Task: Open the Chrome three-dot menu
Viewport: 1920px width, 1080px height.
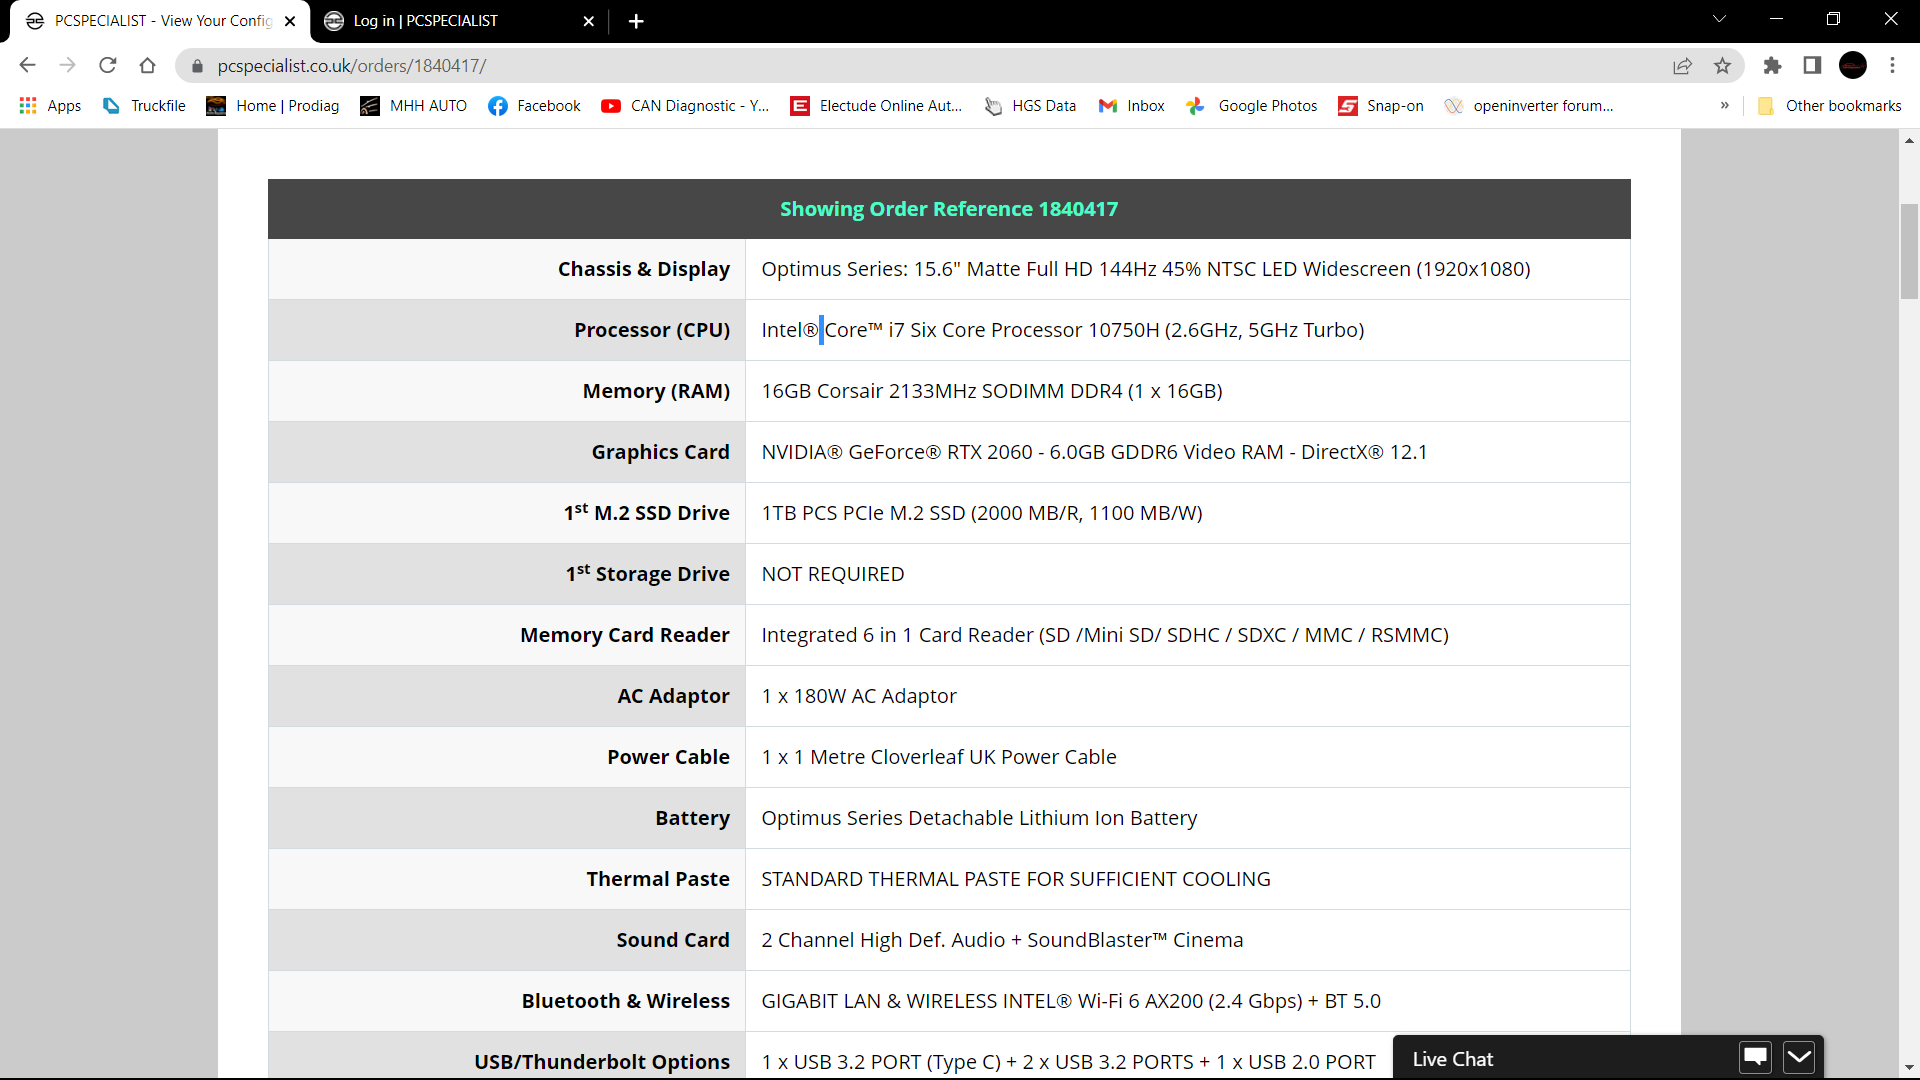Action: click(x=1892, y=66)
